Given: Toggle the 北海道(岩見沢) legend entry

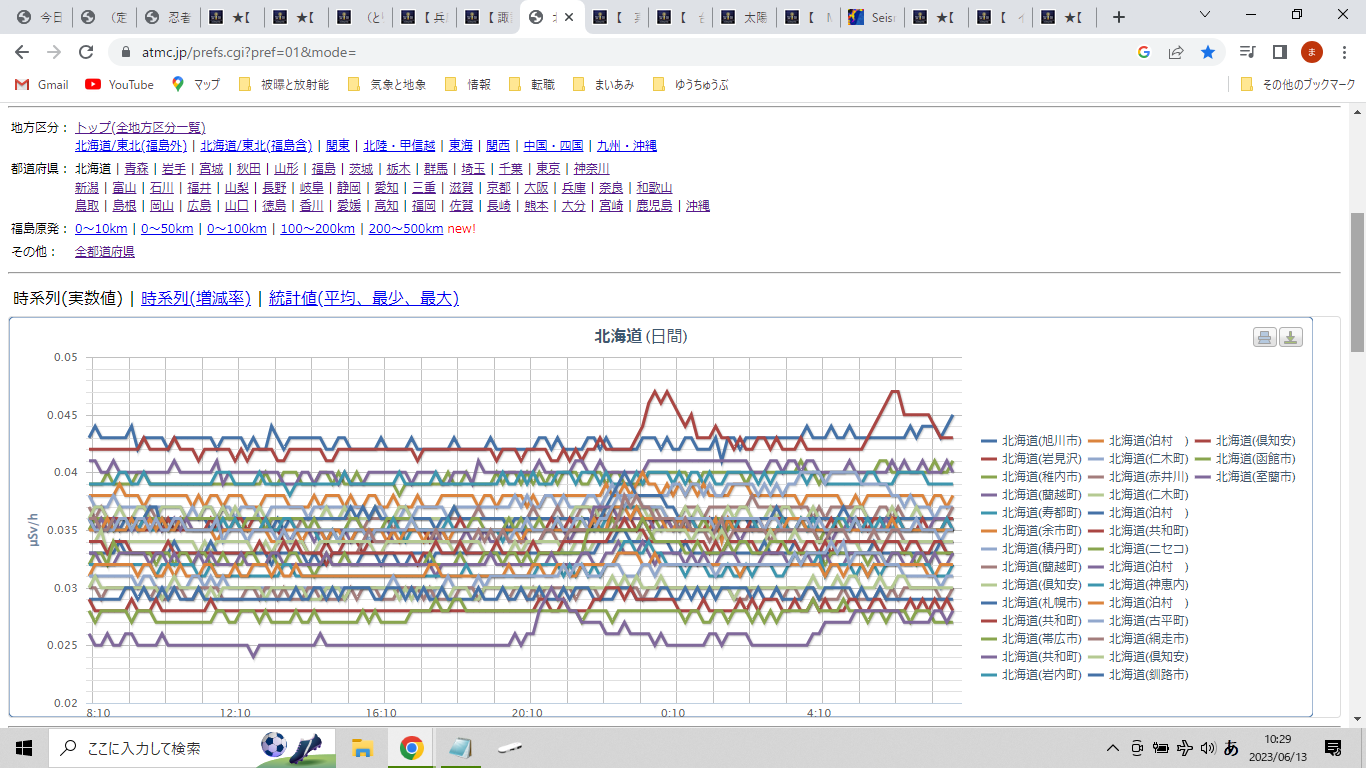Looking at the screenshot, I should (x=1031, y=459).
